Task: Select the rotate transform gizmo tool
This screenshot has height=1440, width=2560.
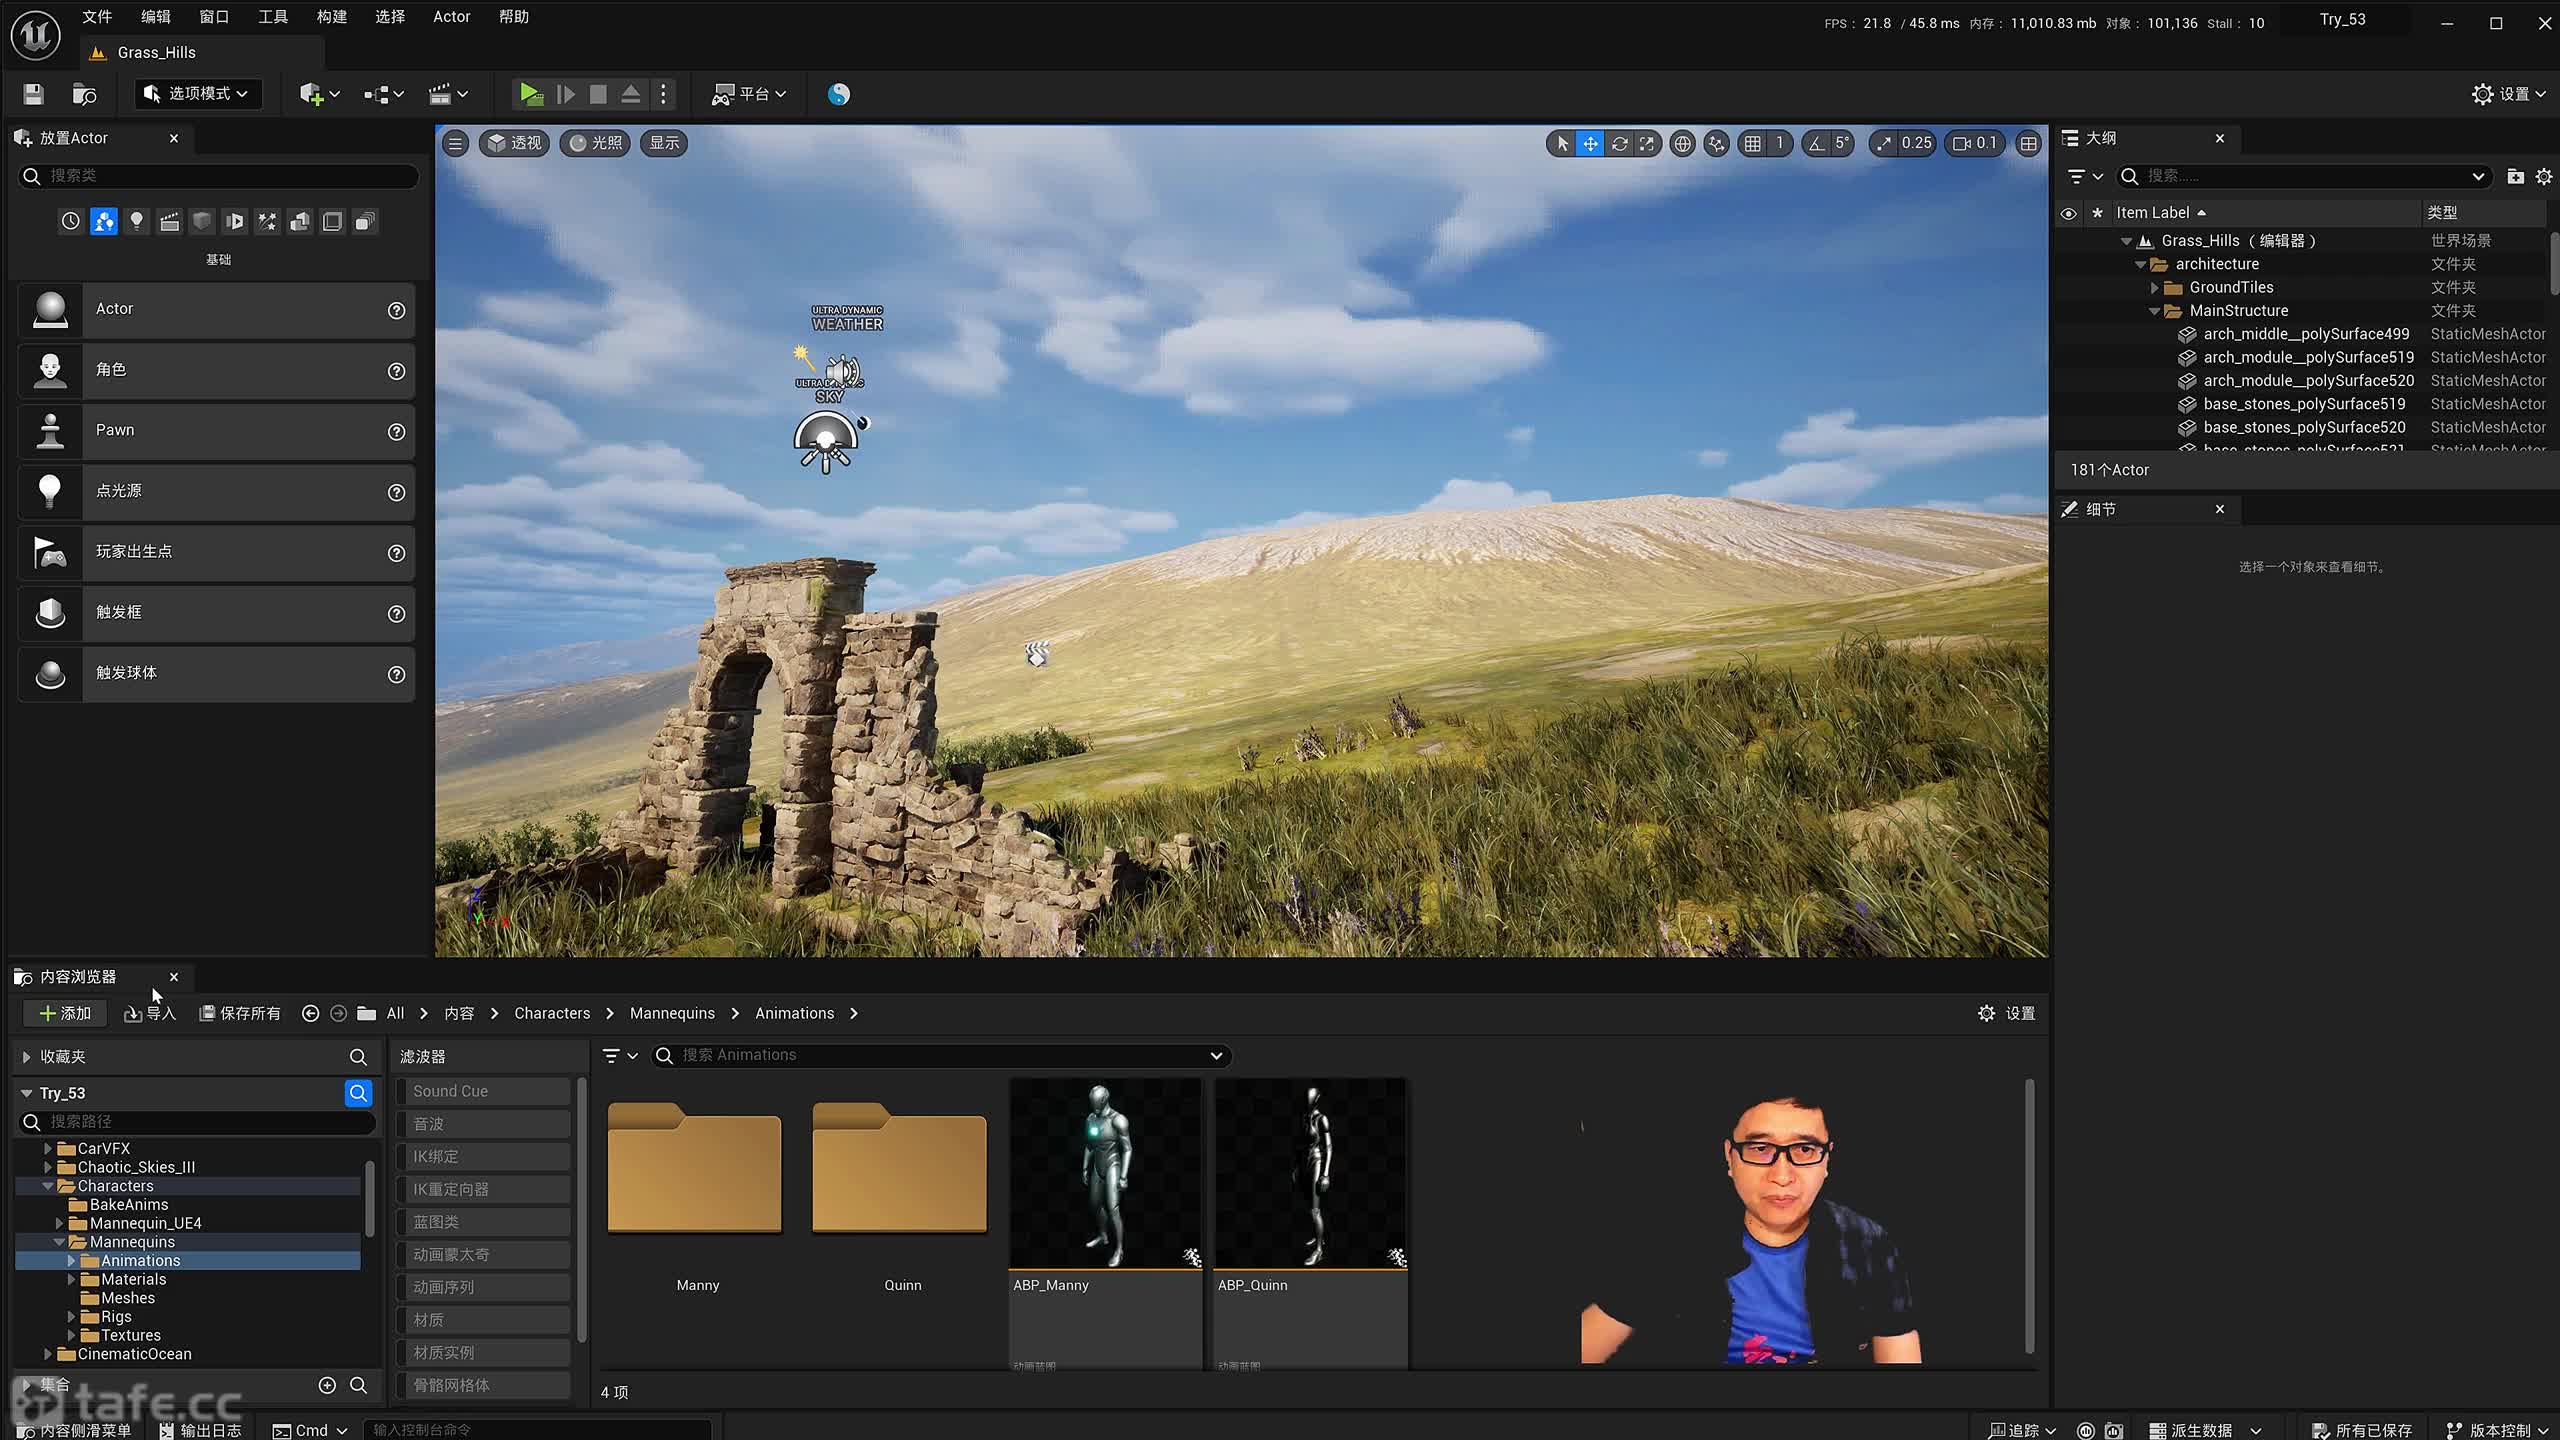Action: pos(1619,143)
